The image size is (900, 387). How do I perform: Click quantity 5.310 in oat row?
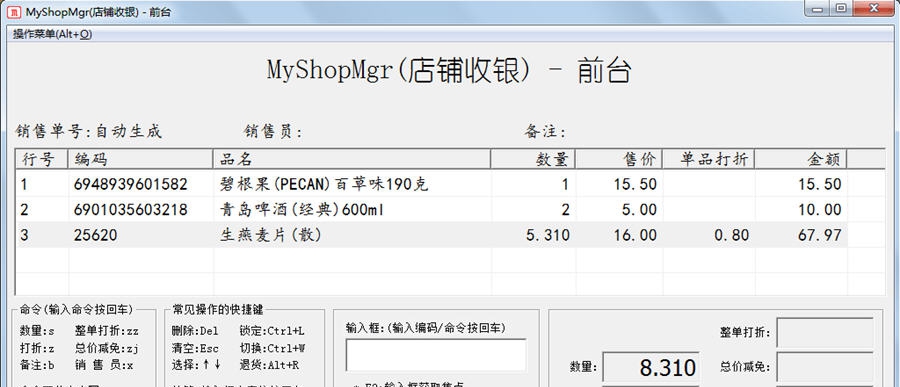point(548,235)
